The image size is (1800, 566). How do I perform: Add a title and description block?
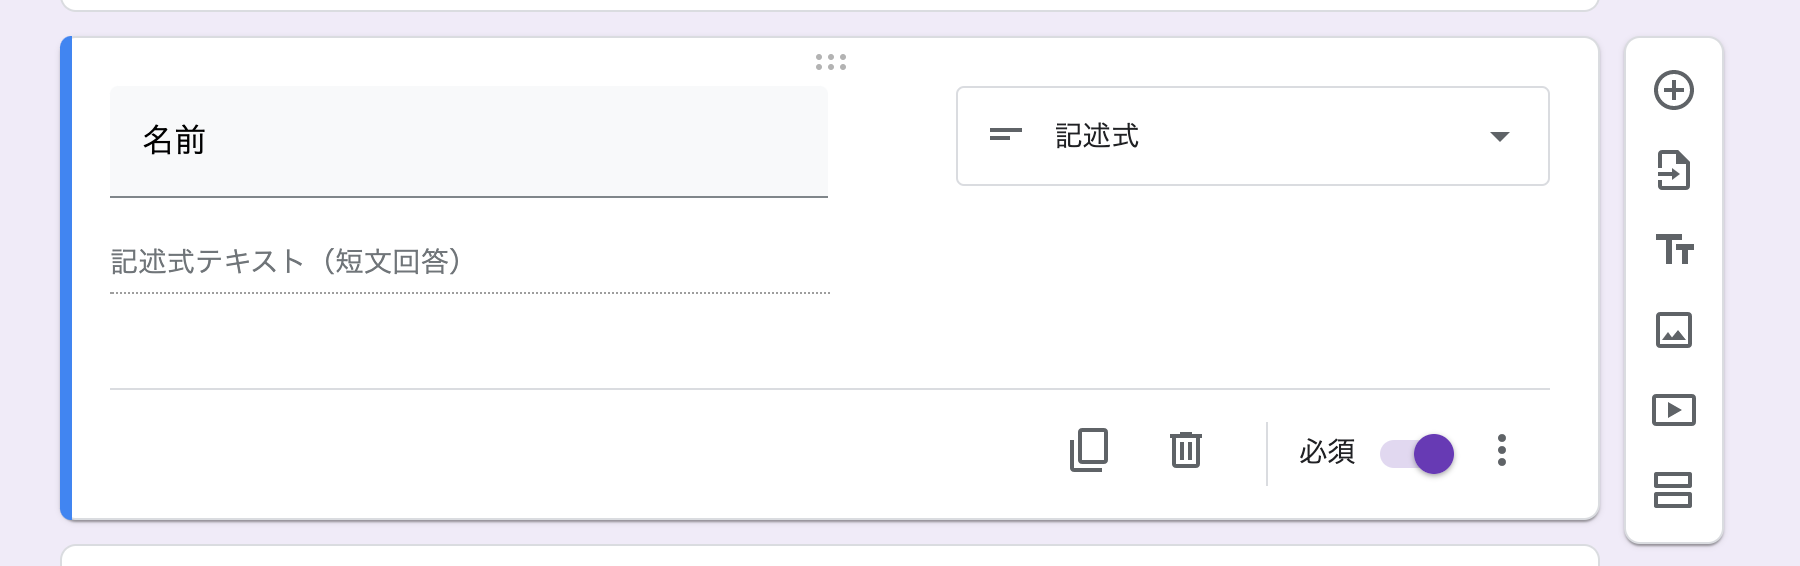point(1673,249)
